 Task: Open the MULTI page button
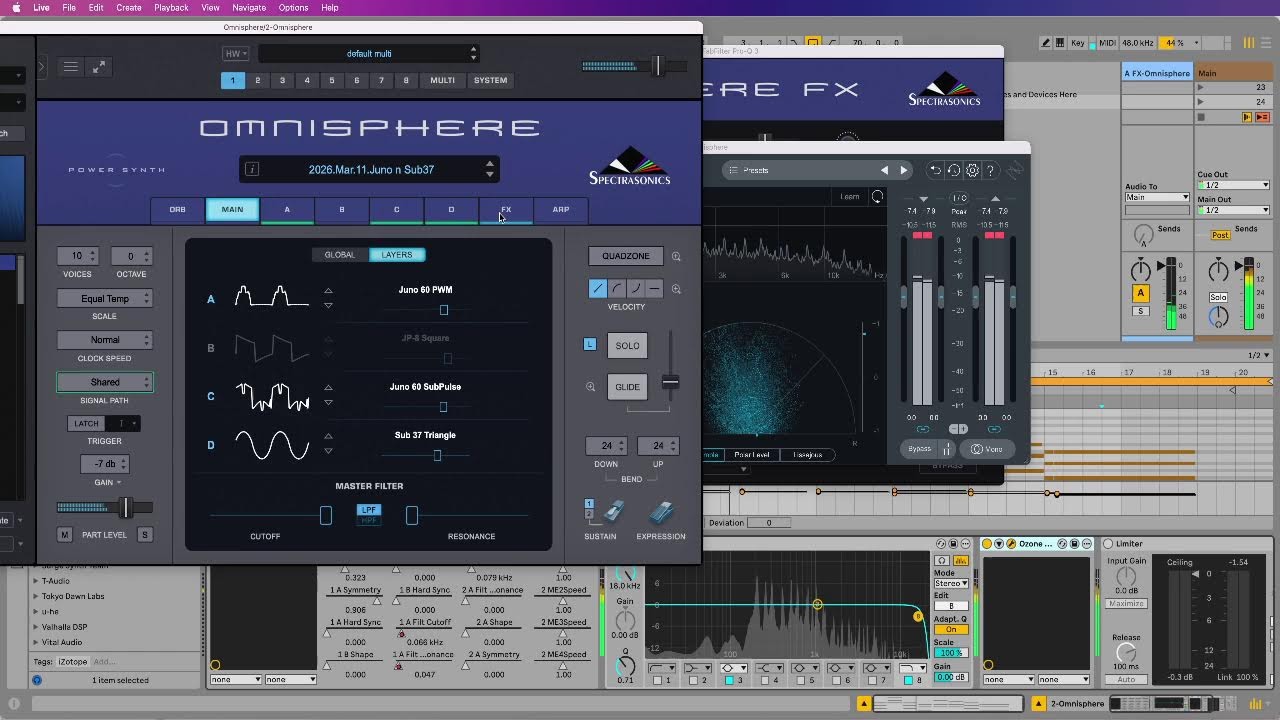coord(442,80)
